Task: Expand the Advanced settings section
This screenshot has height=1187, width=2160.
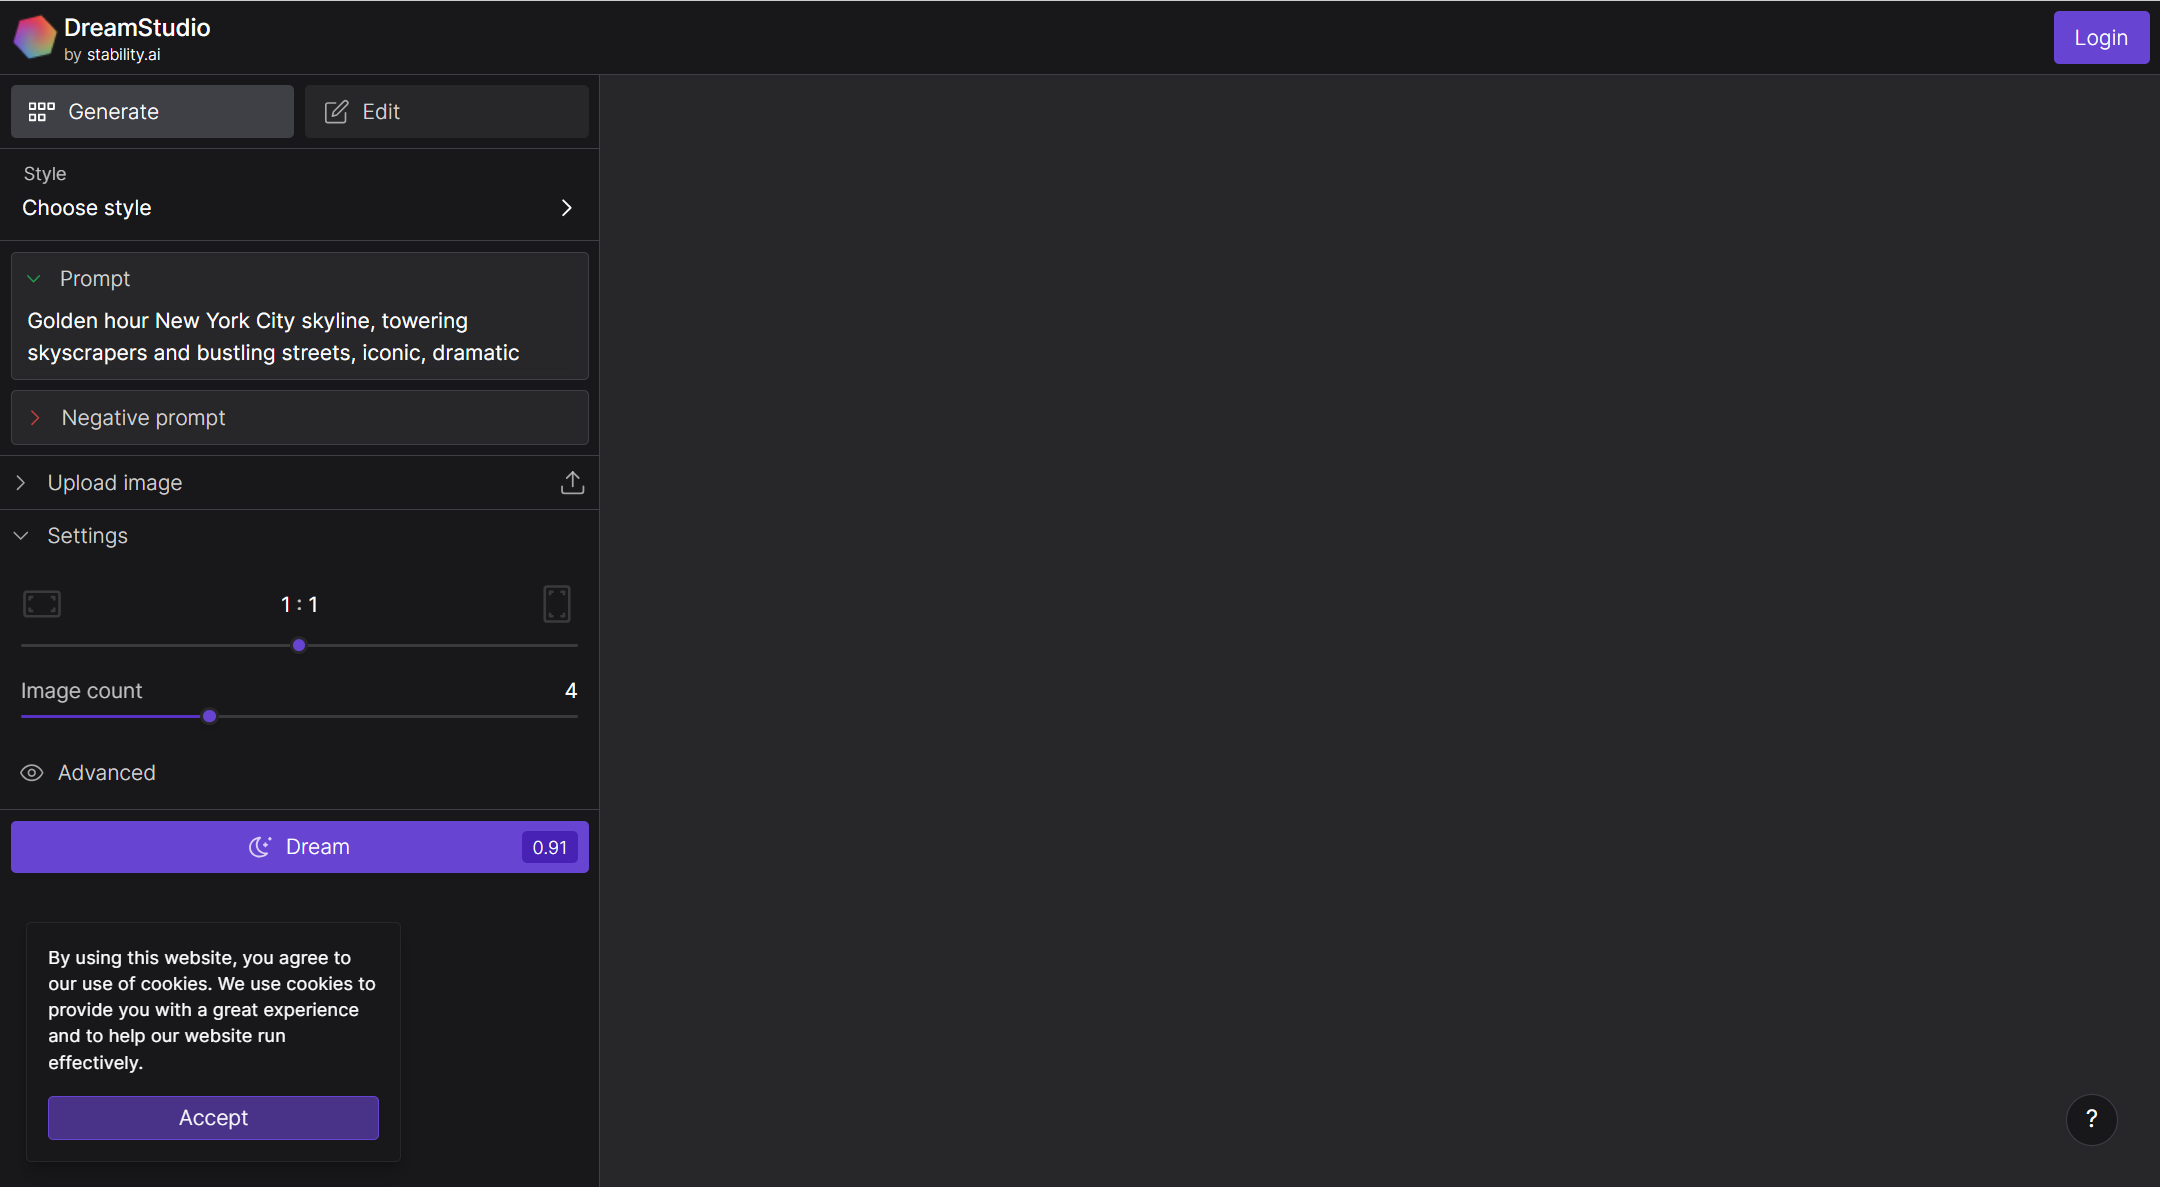Action: 88,772
